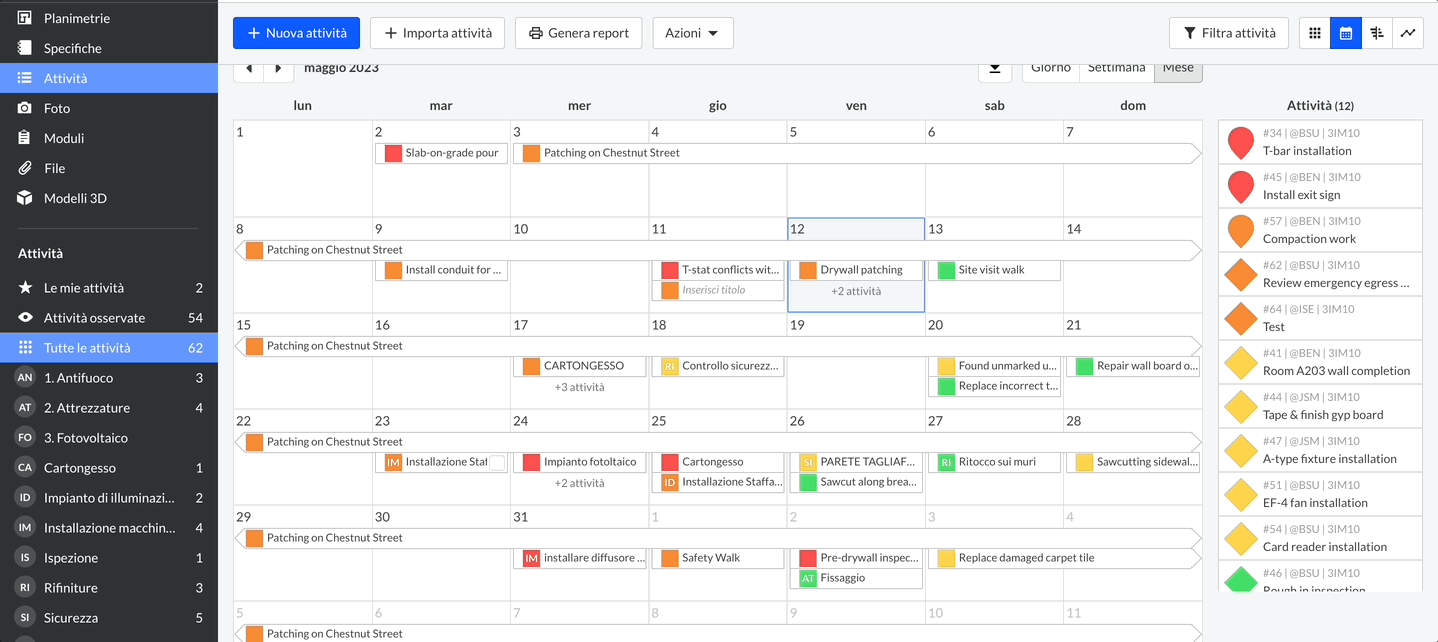Select AT Attrezzature category
Viewport: 1438px width, 642px height.
109,408
